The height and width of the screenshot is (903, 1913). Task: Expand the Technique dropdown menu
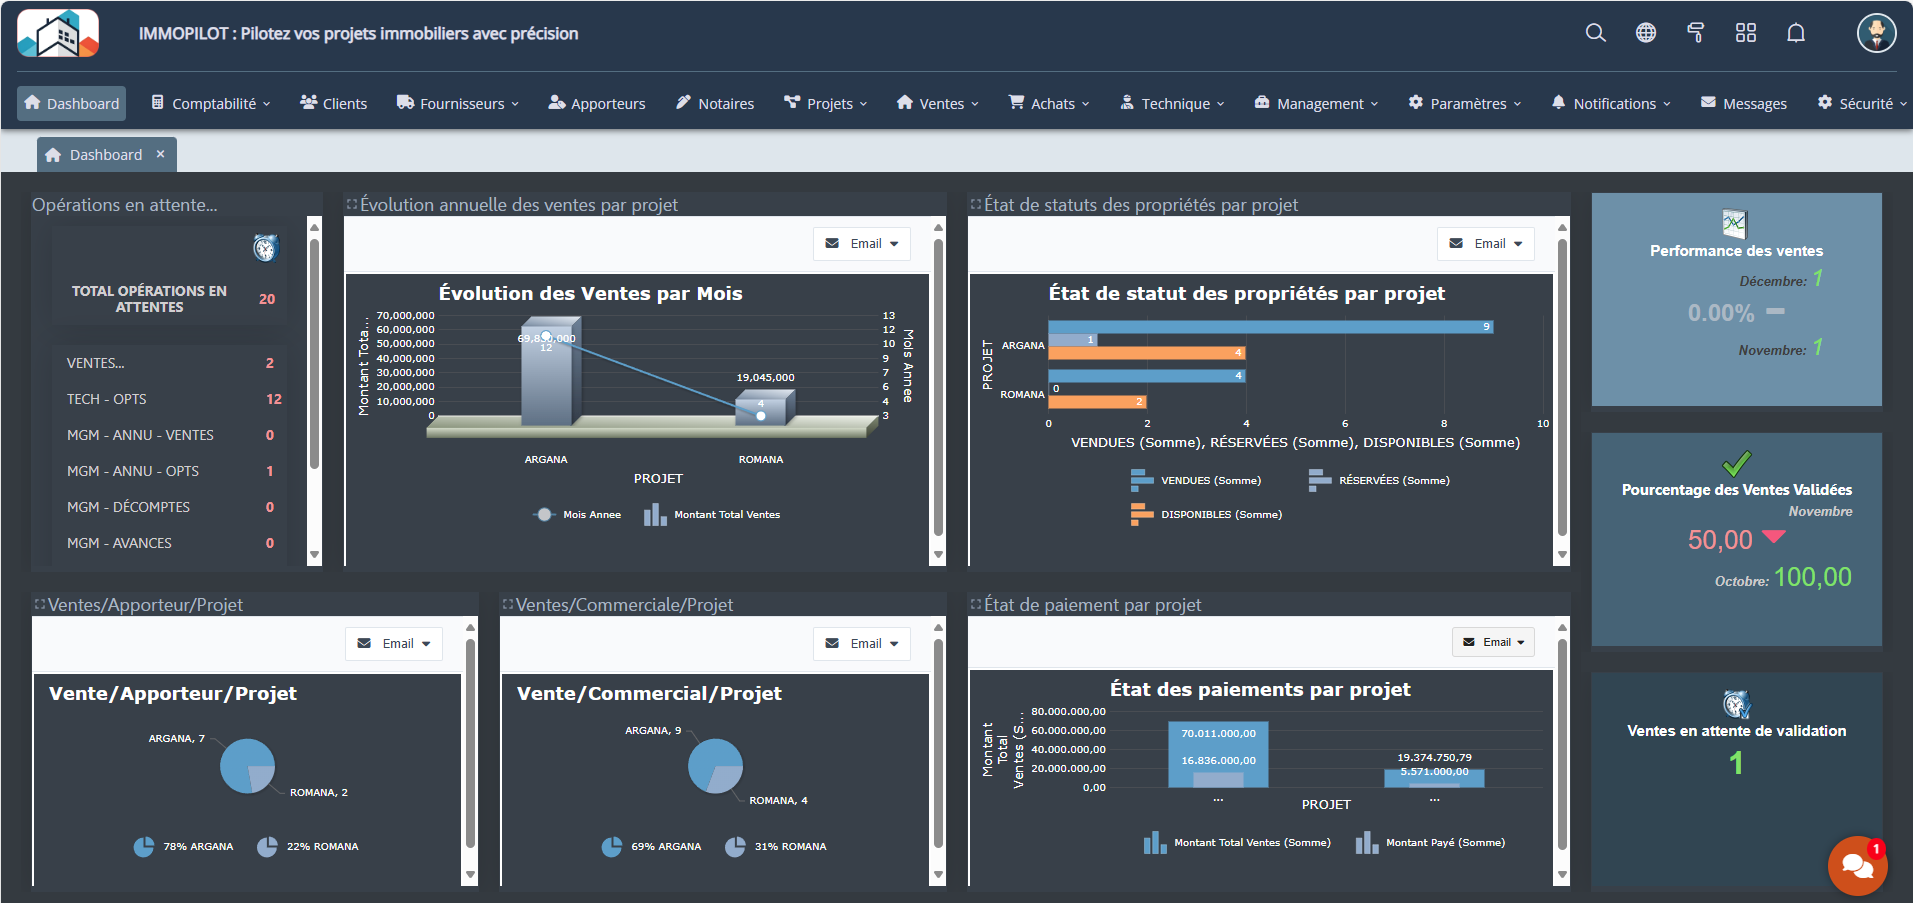point(1172,103)
